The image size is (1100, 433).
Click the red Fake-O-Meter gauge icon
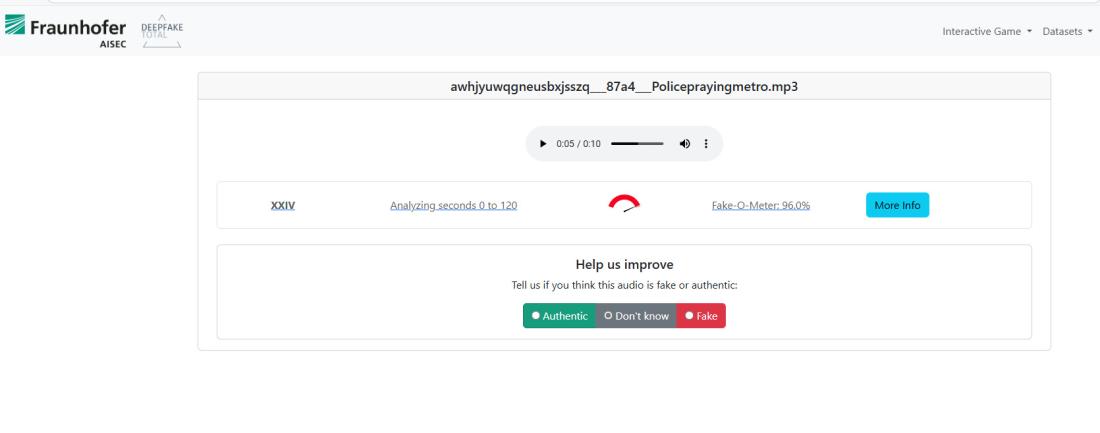(625, 205)
